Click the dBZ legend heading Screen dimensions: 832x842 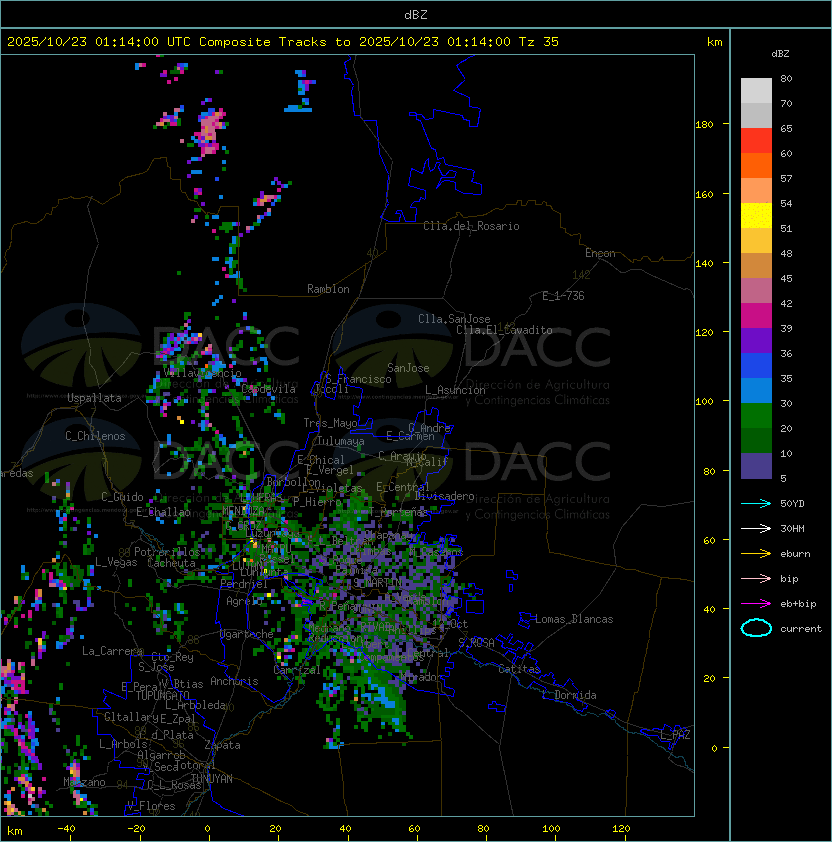(x=780, y=54)
